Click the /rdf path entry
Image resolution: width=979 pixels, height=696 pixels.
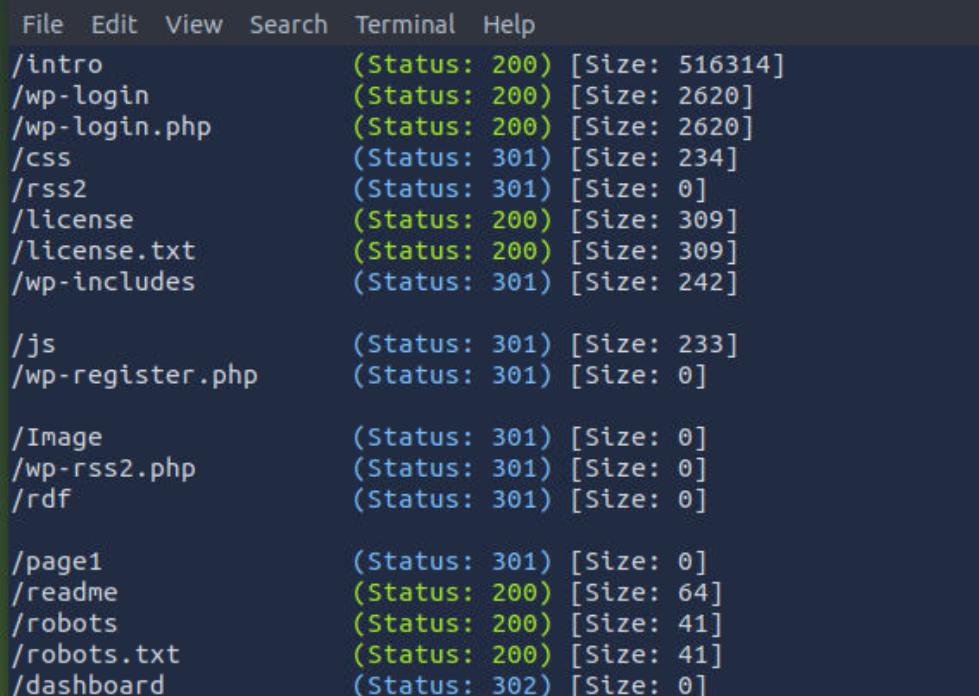[x=41, y=499]
